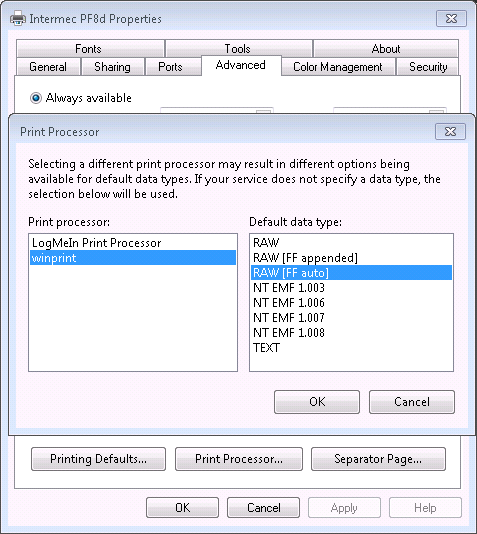Select TEXT as default data type
Image resolution: width=477 pixels, height=534 pixels.
coord(351,348)
